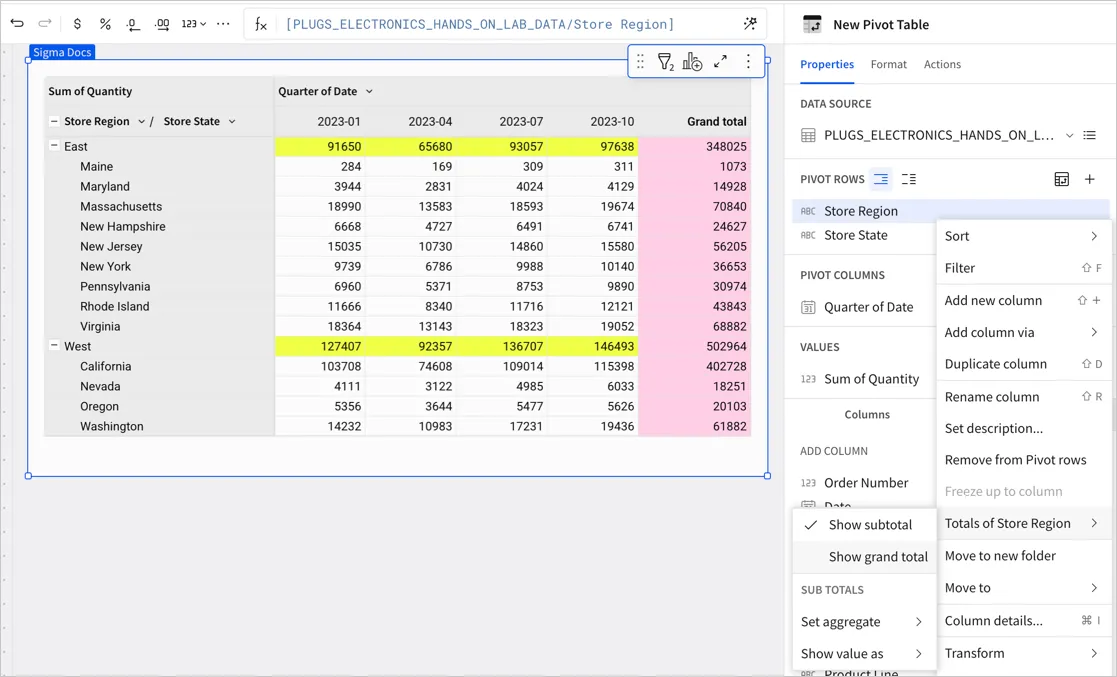This screenshot has width=1117, height=677.
Task: Click the add child chart icon
Action: (x=692, y=62)
